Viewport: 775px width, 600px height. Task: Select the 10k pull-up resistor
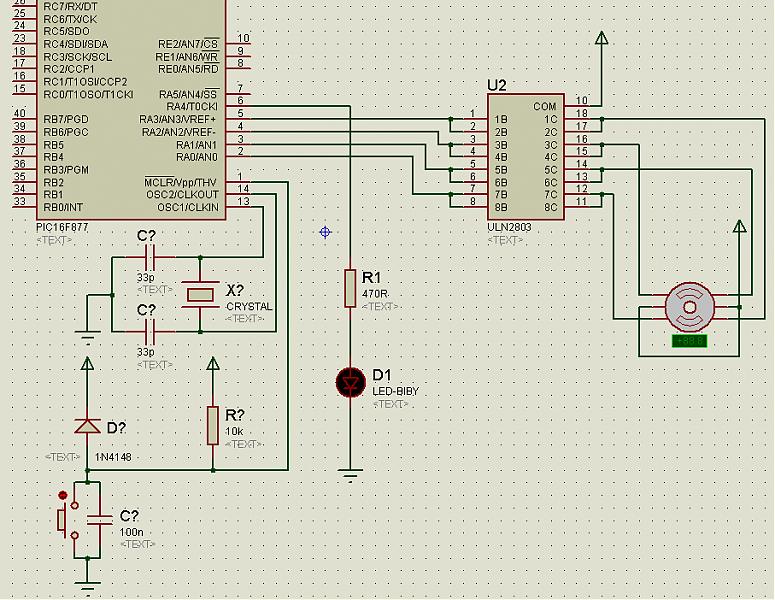(213, 426)
